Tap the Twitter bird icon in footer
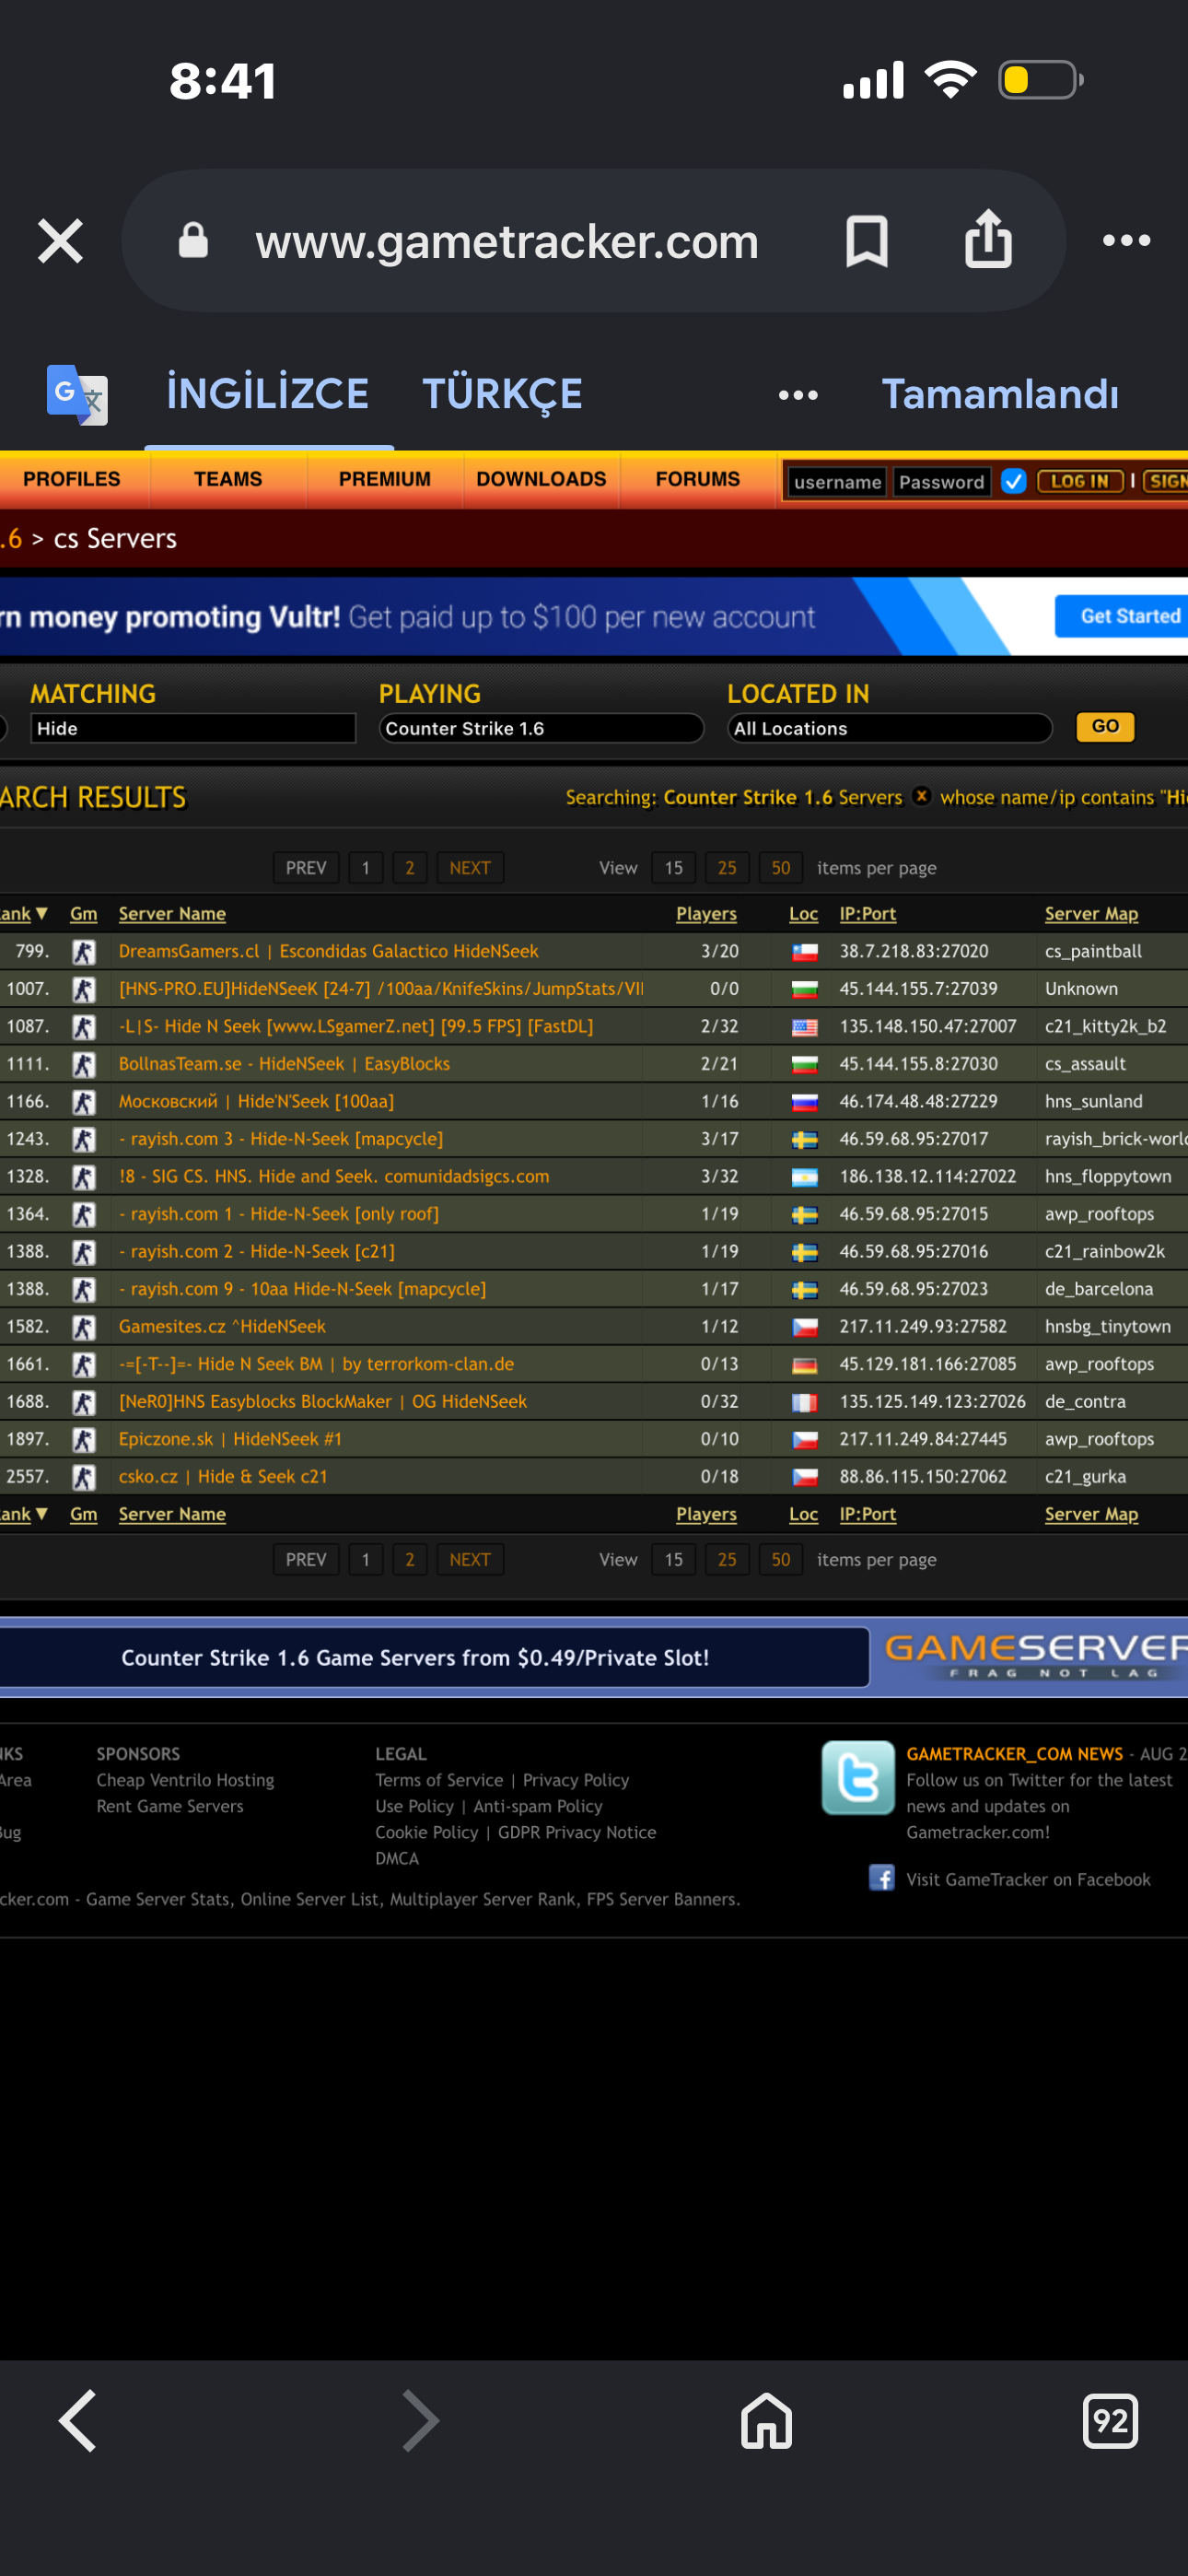This screenshot has height=2576, width=1188. [x=857, y=1777]
